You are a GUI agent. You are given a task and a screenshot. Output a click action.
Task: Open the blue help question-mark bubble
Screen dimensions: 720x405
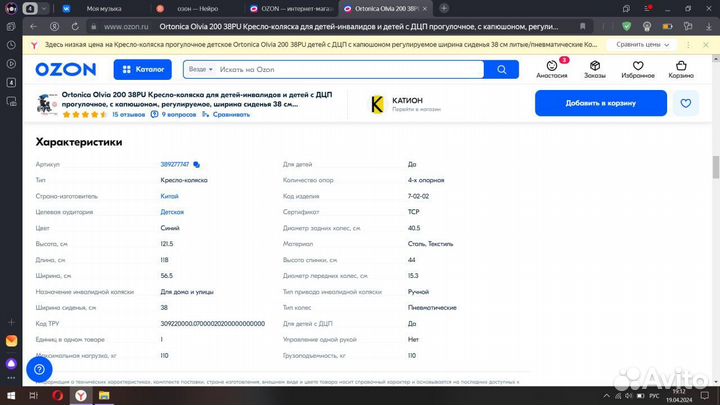[39, 369]
